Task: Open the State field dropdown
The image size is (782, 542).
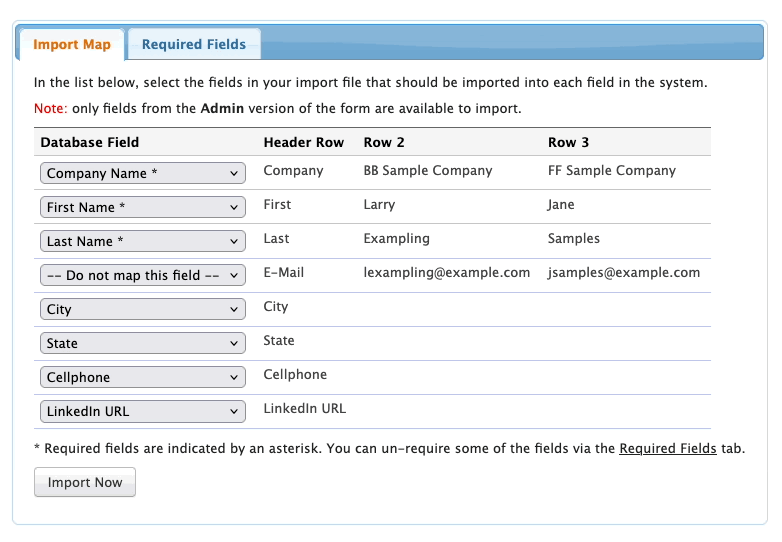Action: pyautogui.click(x=143, y=344)
